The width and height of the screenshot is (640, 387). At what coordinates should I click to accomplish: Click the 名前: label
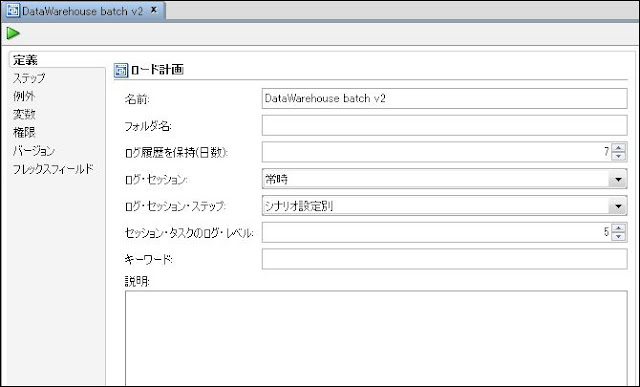coord(137,99)
